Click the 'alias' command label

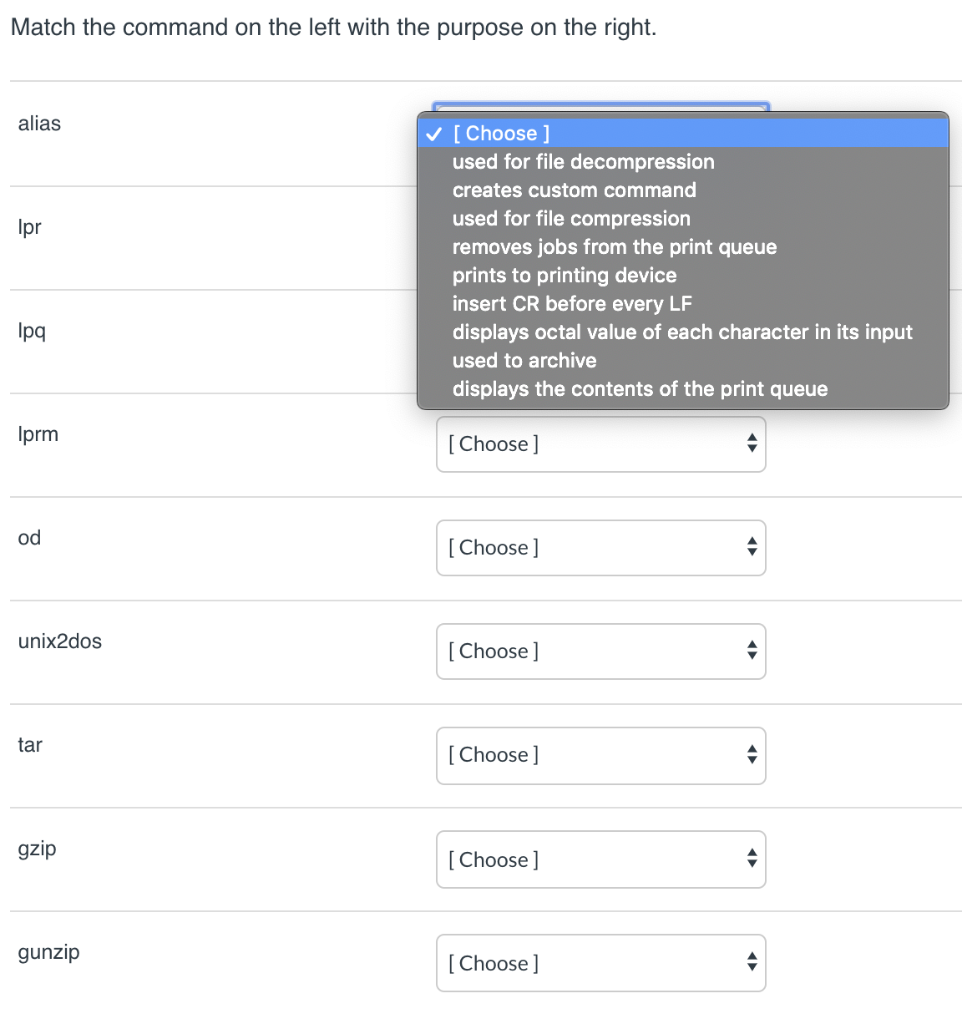(40, 124)
